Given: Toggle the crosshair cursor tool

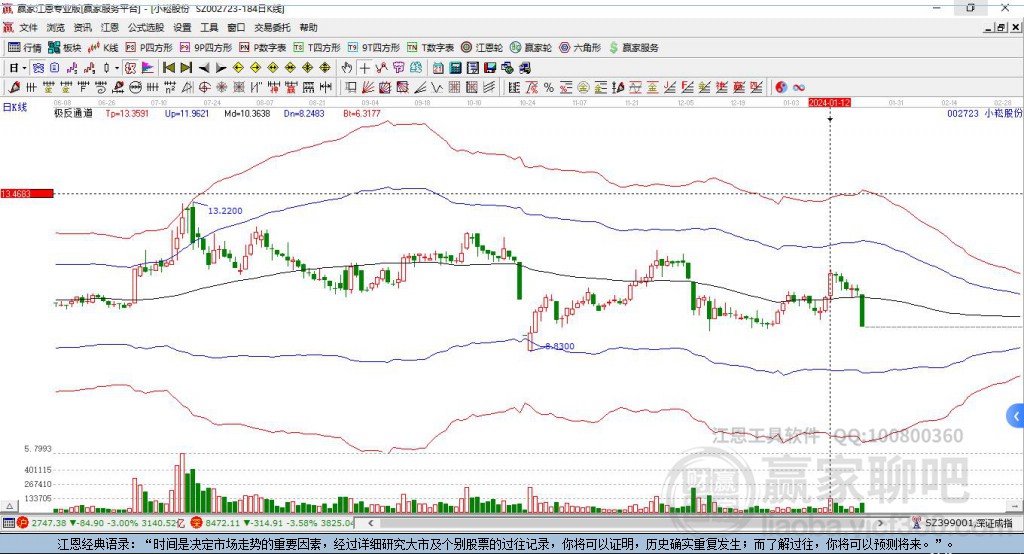Looking at the screenshot, I should tap(364, 68).
